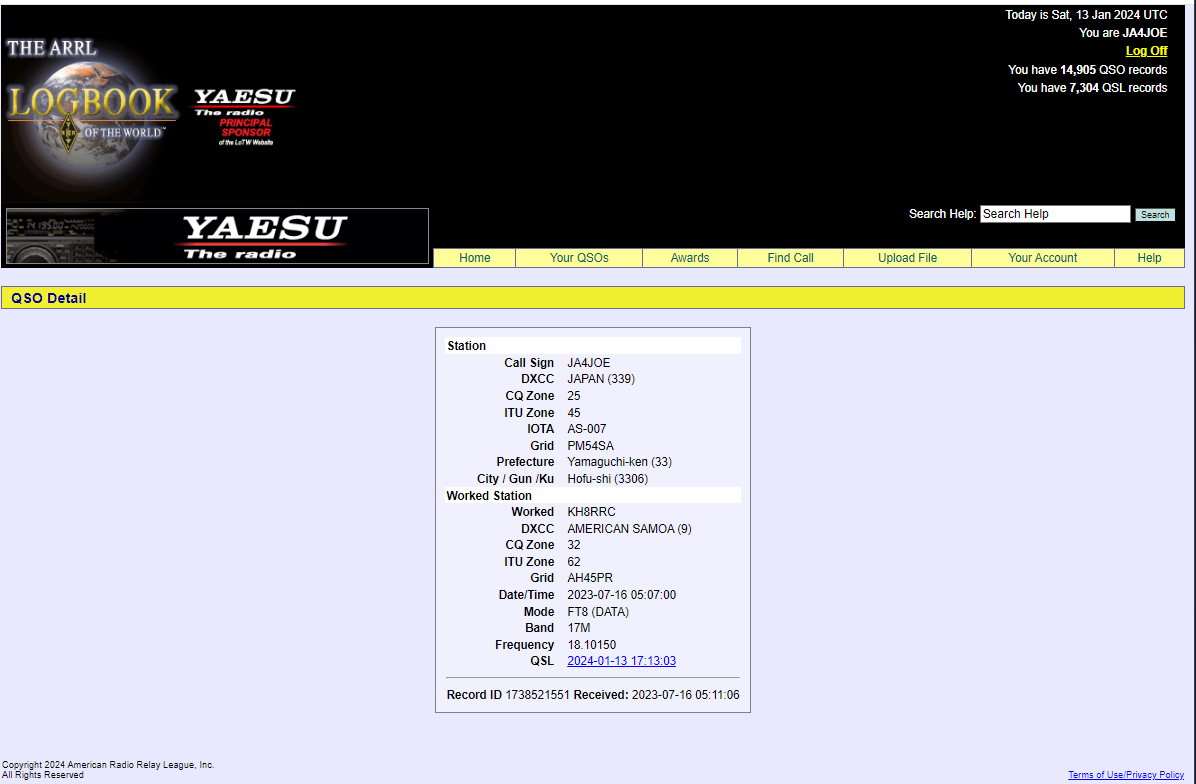Click Received timestamp 2023-07-16 05:11:06
The image size is (1196, 784).
[x=685, y=695]
